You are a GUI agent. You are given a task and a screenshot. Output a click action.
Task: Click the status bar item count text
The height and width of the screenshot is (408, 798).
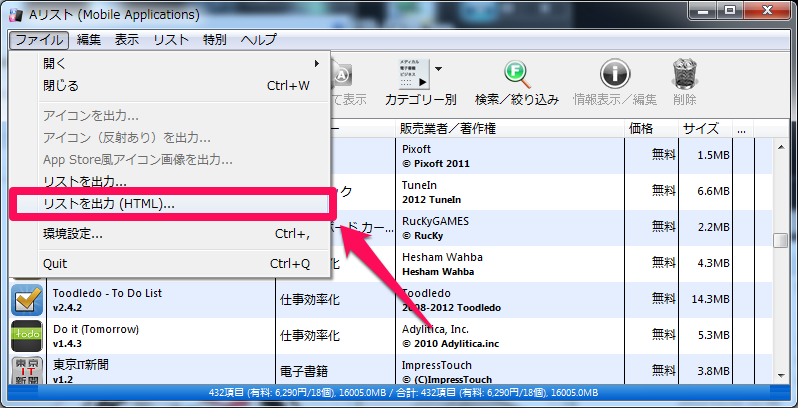pyautogui.click(x=403, y=393)
